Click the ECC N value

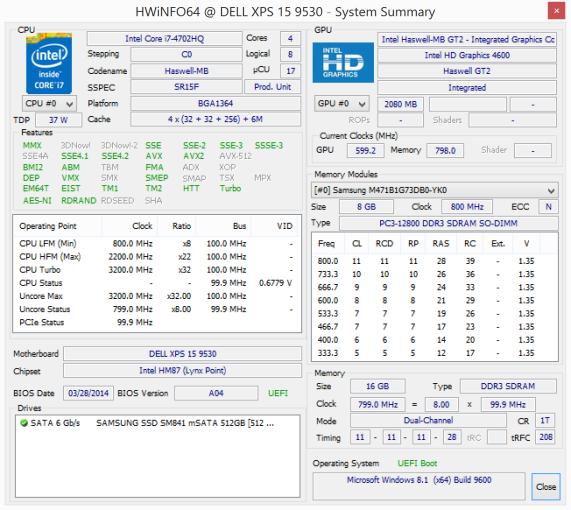pyautogui.click(x=548, y=207)
